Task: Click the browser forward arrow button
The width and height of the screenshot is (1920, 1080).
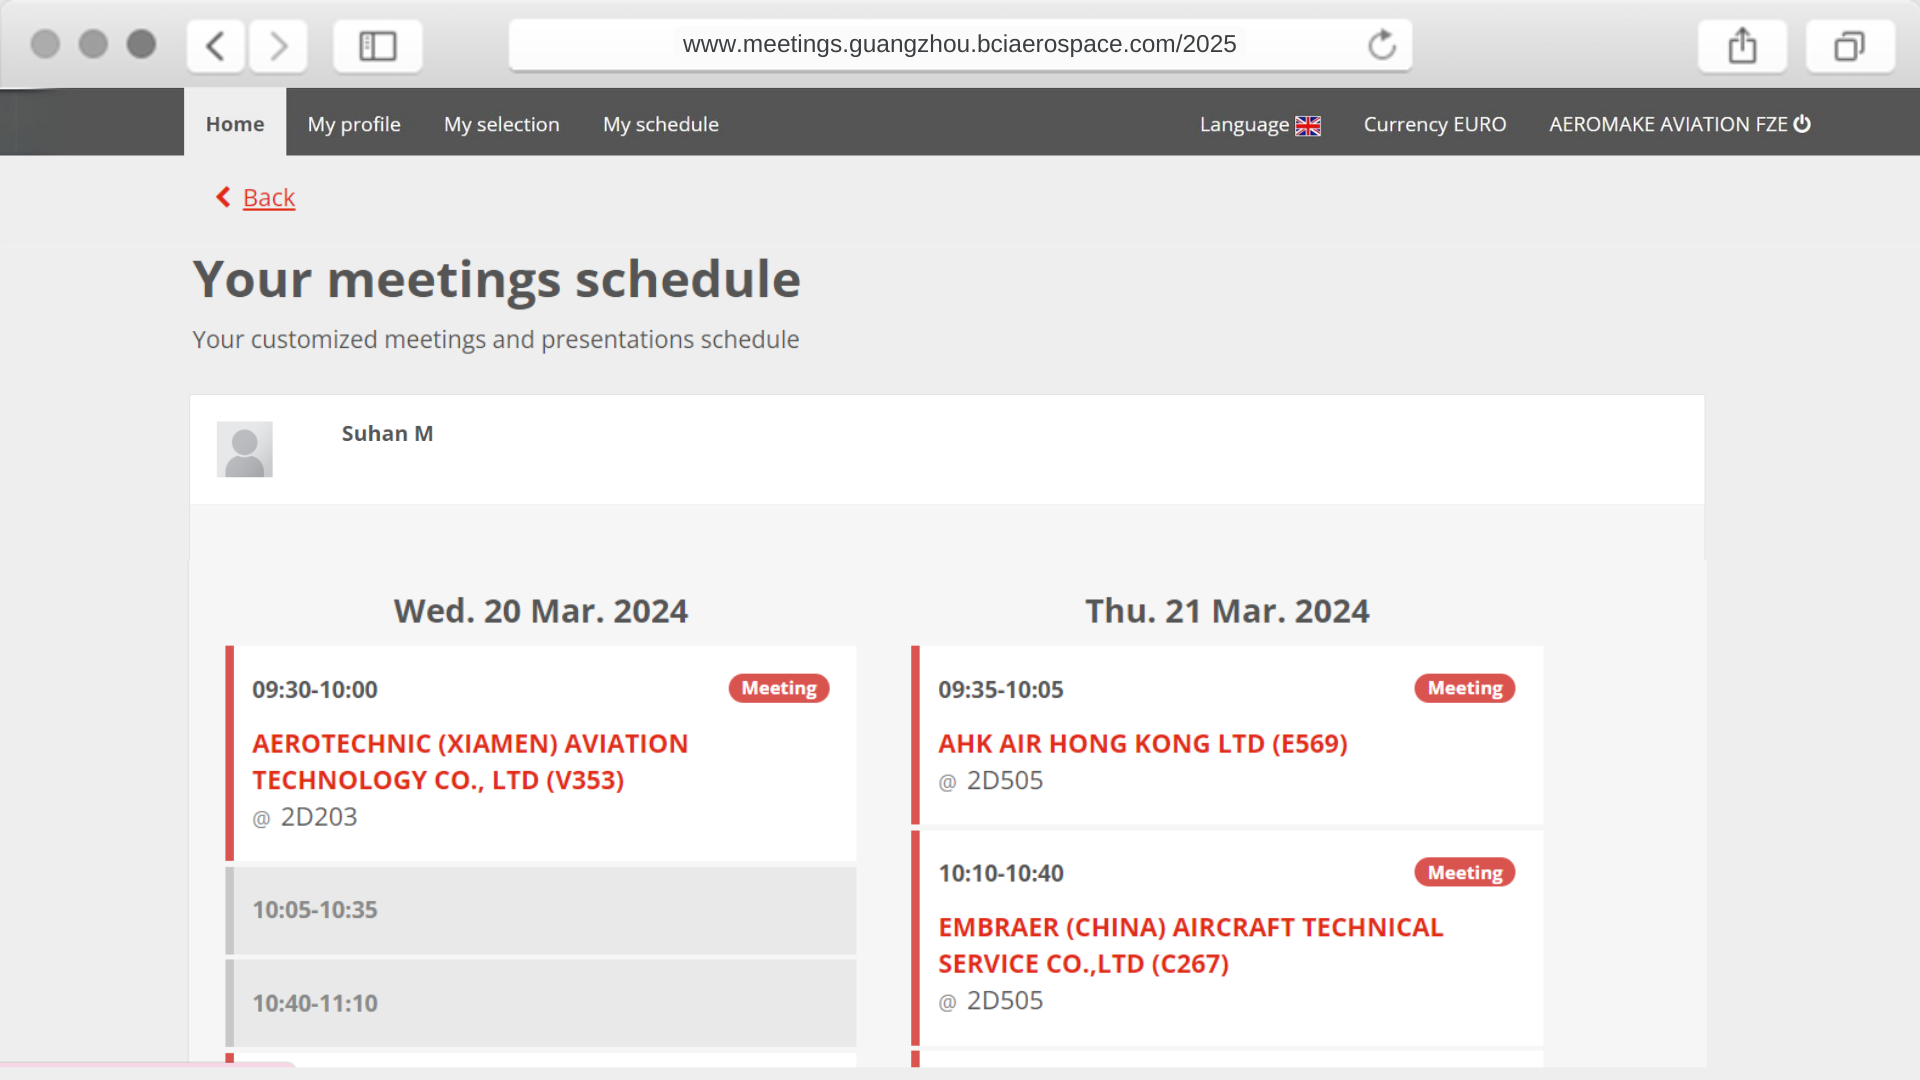Action: click(279, 46)
